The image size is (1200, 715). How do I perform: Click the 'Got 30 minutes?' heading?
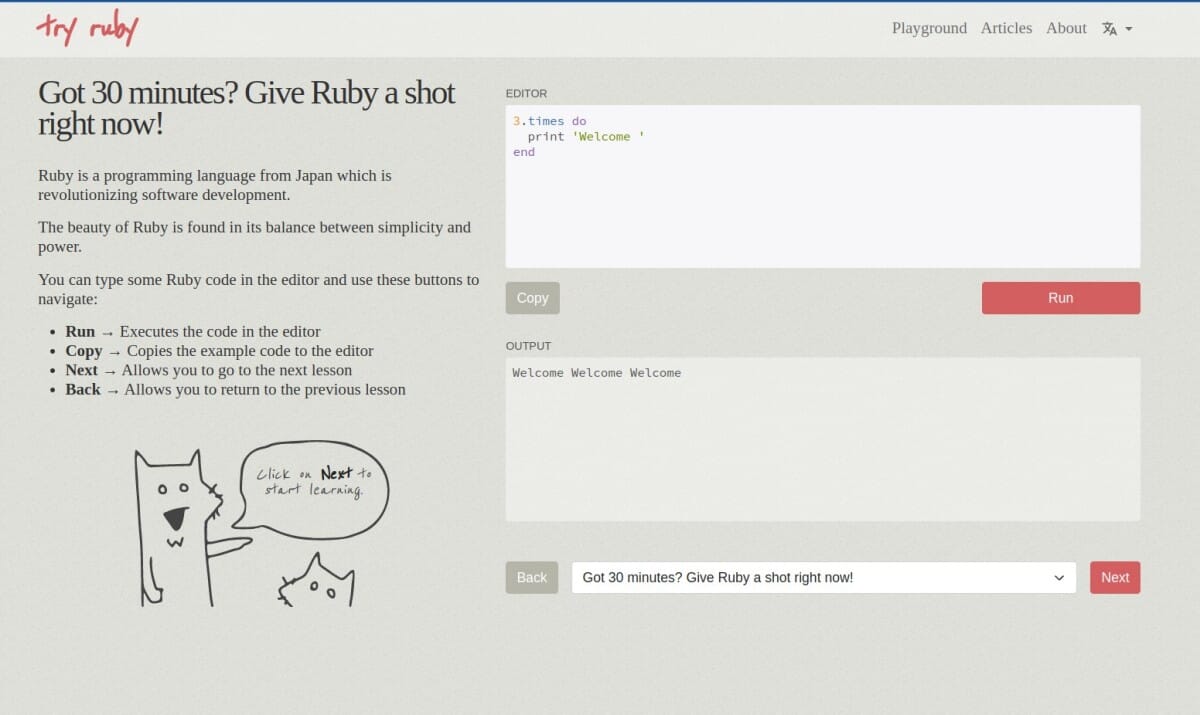(246, 108)
